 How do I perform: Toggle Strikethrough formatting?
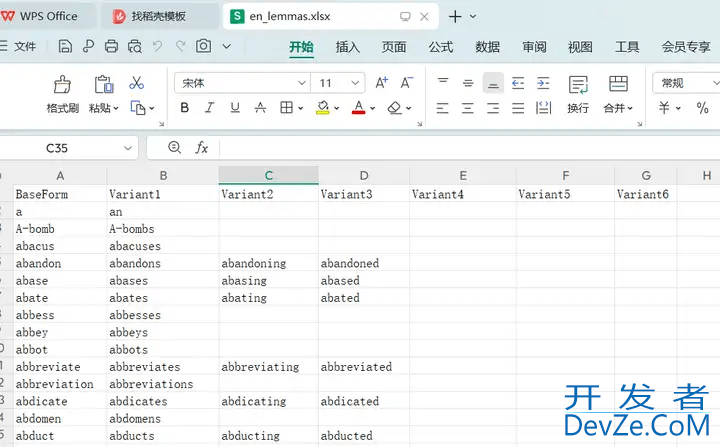[x=260, y=108]
